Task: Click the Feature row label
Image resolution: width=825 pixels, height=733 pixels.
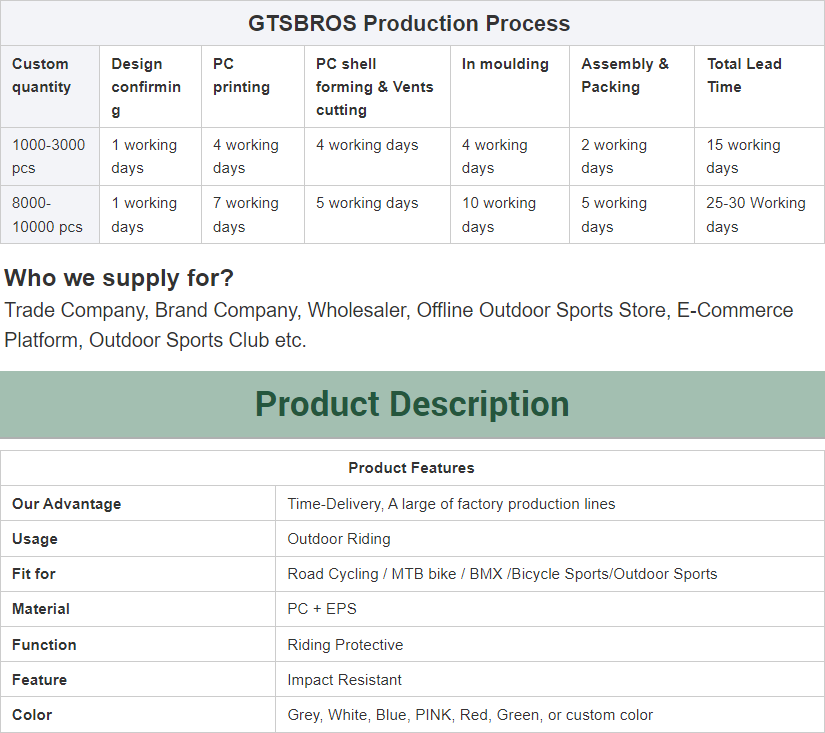Action: pyautogui.click(x=39, y=679)
